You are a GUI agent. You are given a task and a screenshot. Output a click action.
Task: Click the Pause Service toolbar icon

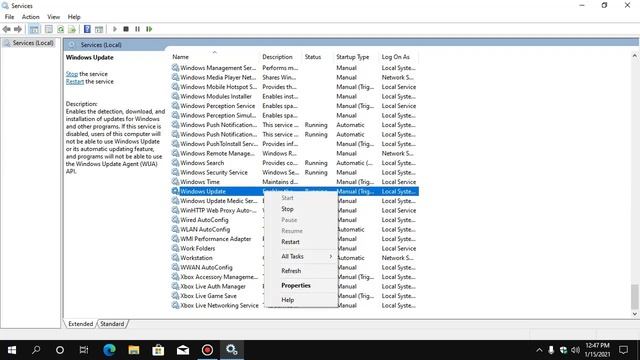tap(138, 29)
